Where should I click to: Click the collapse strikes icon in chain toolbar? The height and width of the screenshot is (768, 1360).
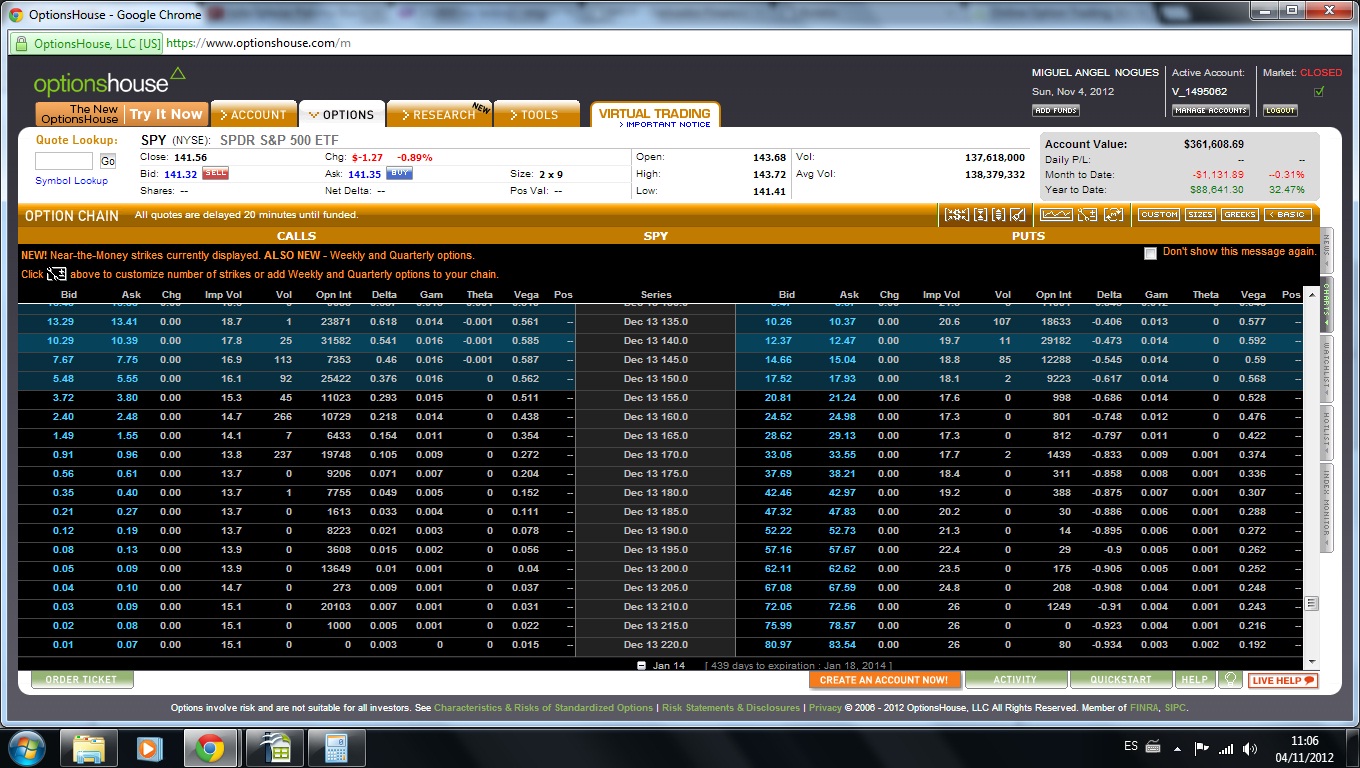980,215
